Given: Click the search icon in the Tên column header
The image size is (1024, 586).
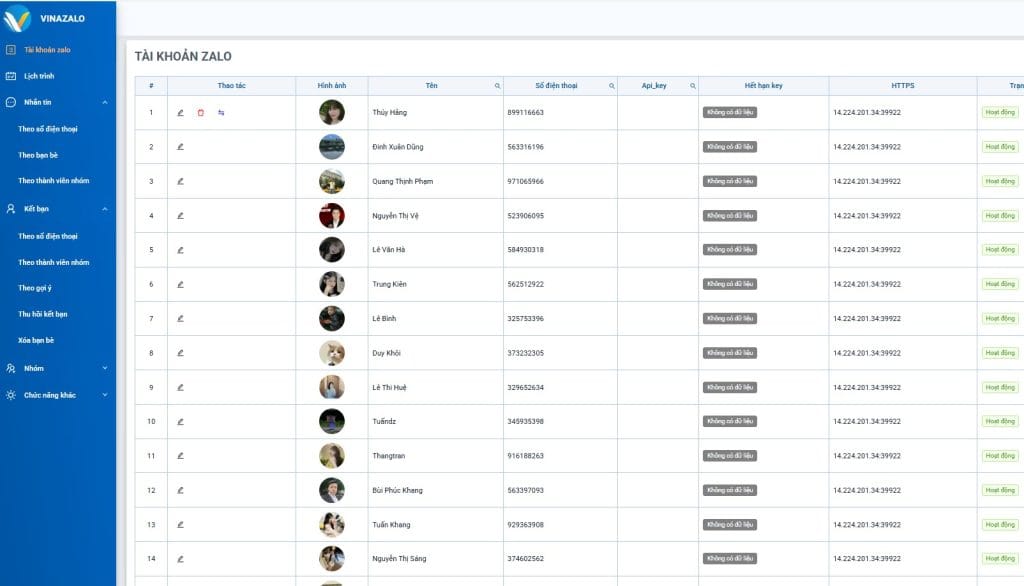Looking at the screenshot, I should point(497,86).
